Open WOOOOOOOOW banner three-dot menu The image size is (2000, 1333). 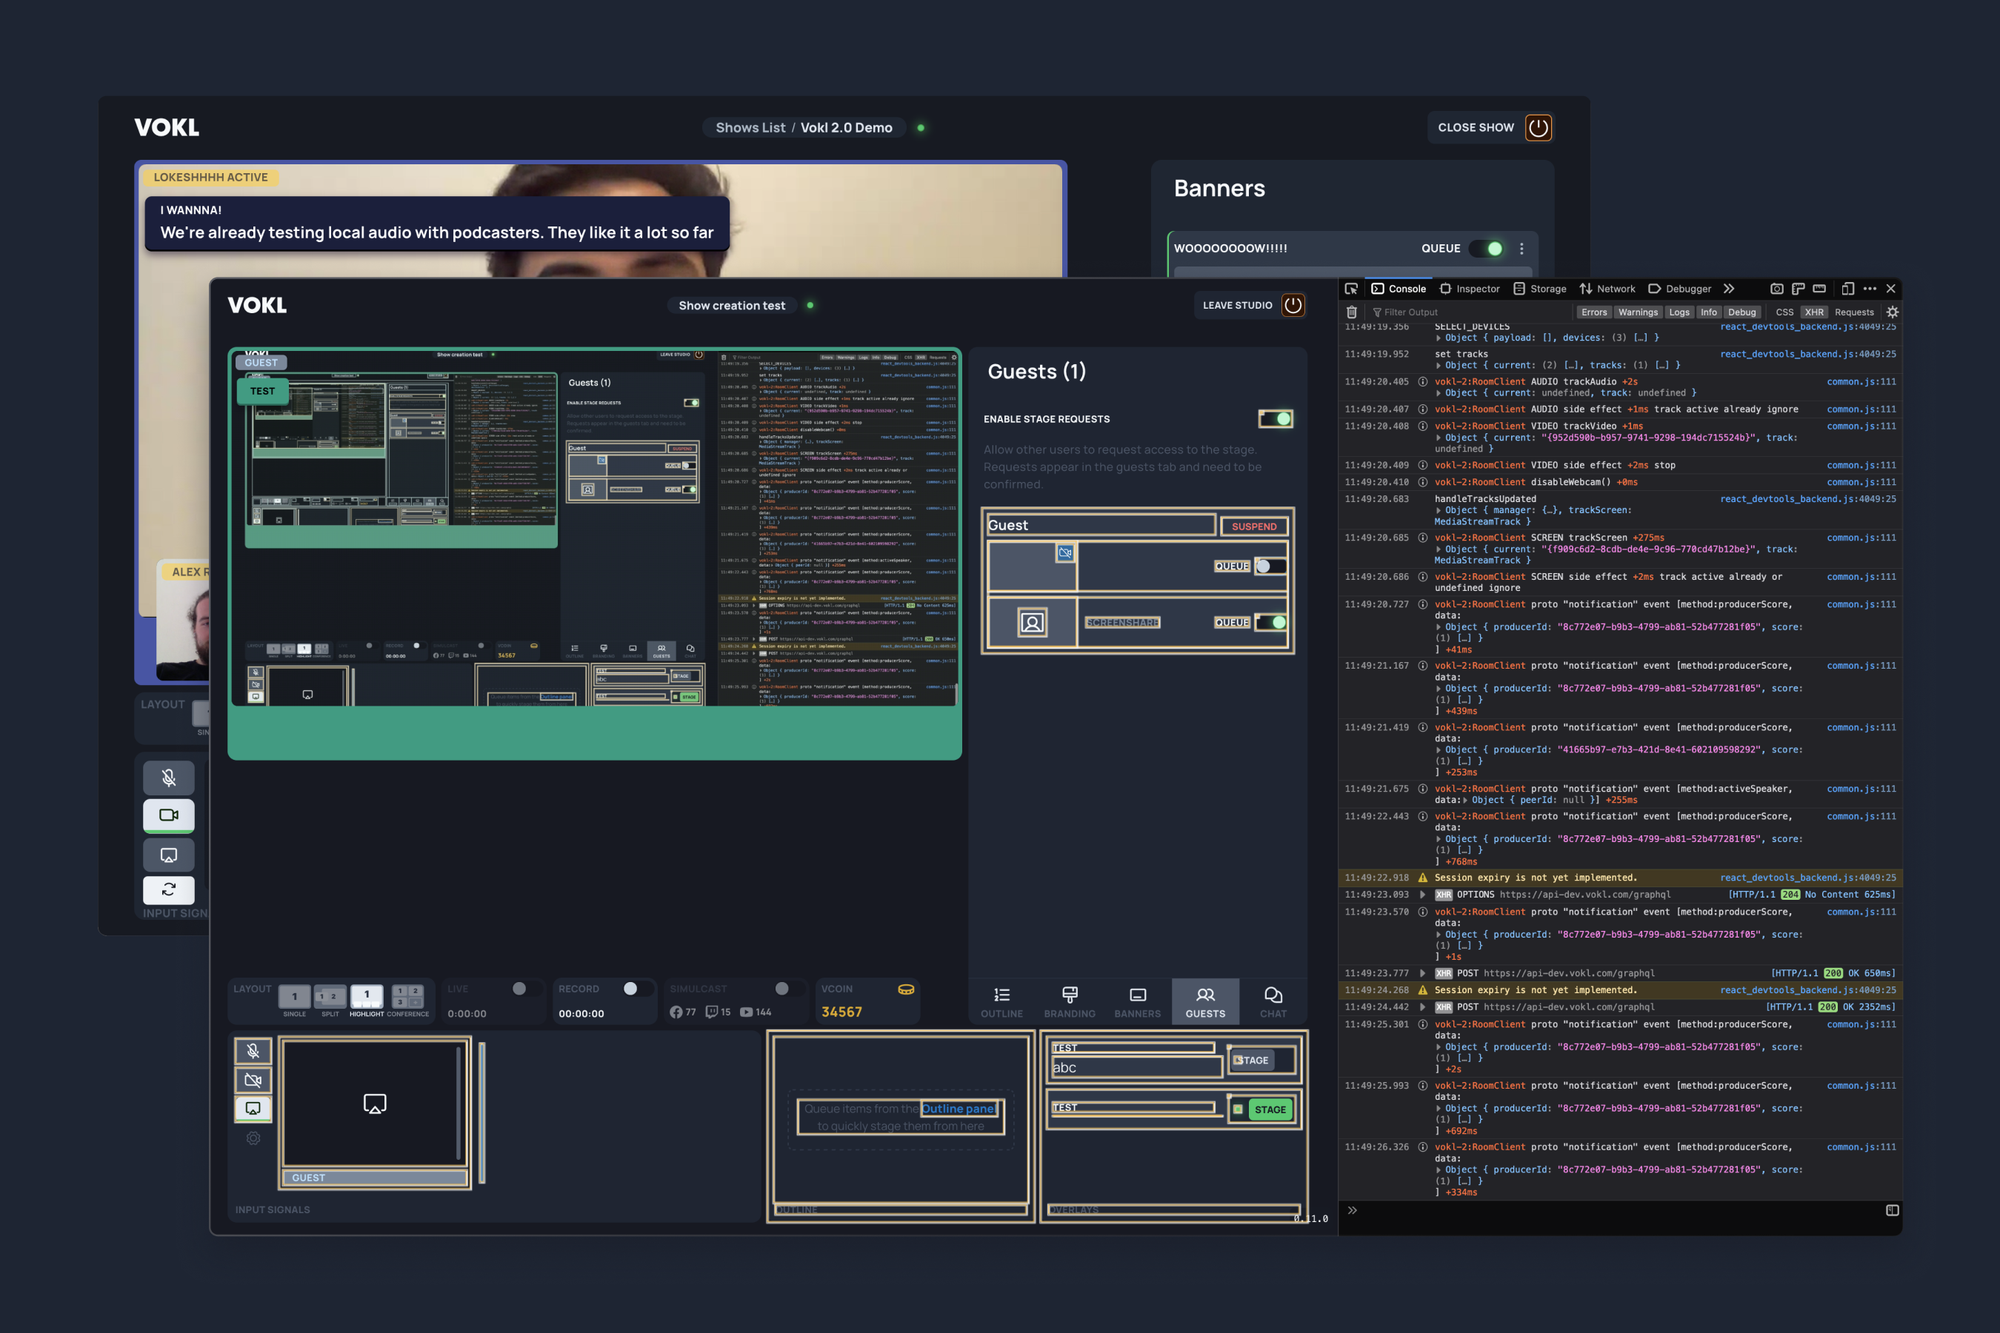click(1522, 249)
